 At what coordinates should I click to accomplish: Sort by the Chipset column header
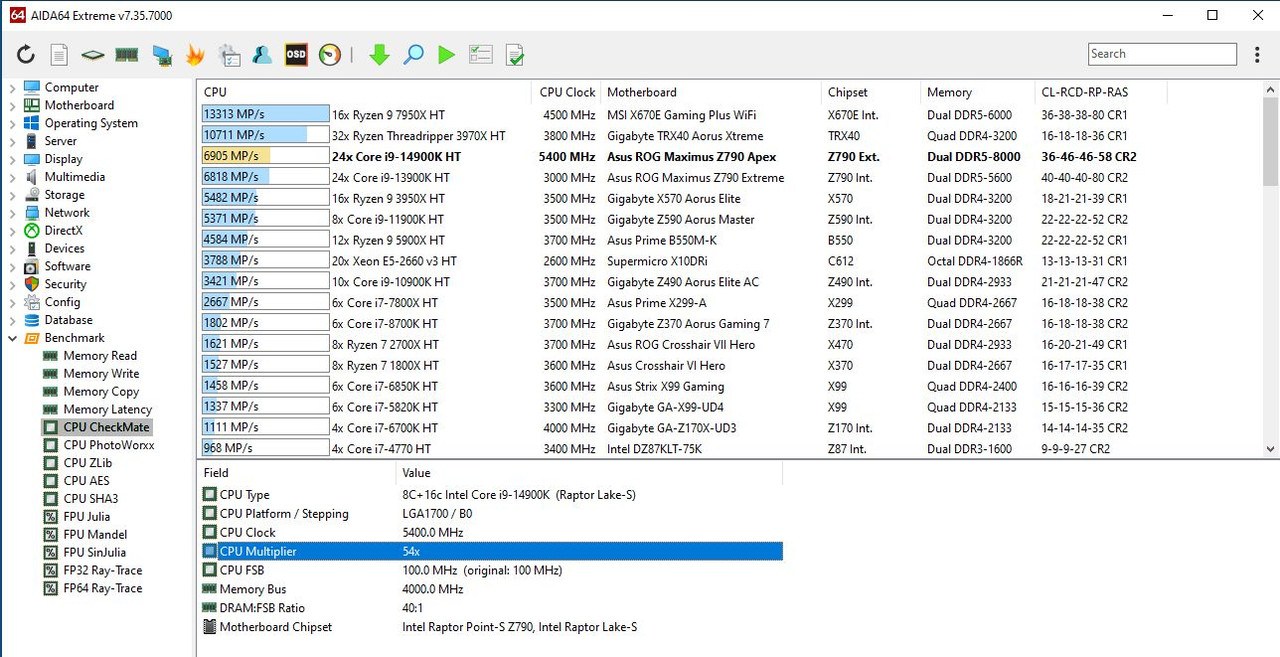click(870, 92)
